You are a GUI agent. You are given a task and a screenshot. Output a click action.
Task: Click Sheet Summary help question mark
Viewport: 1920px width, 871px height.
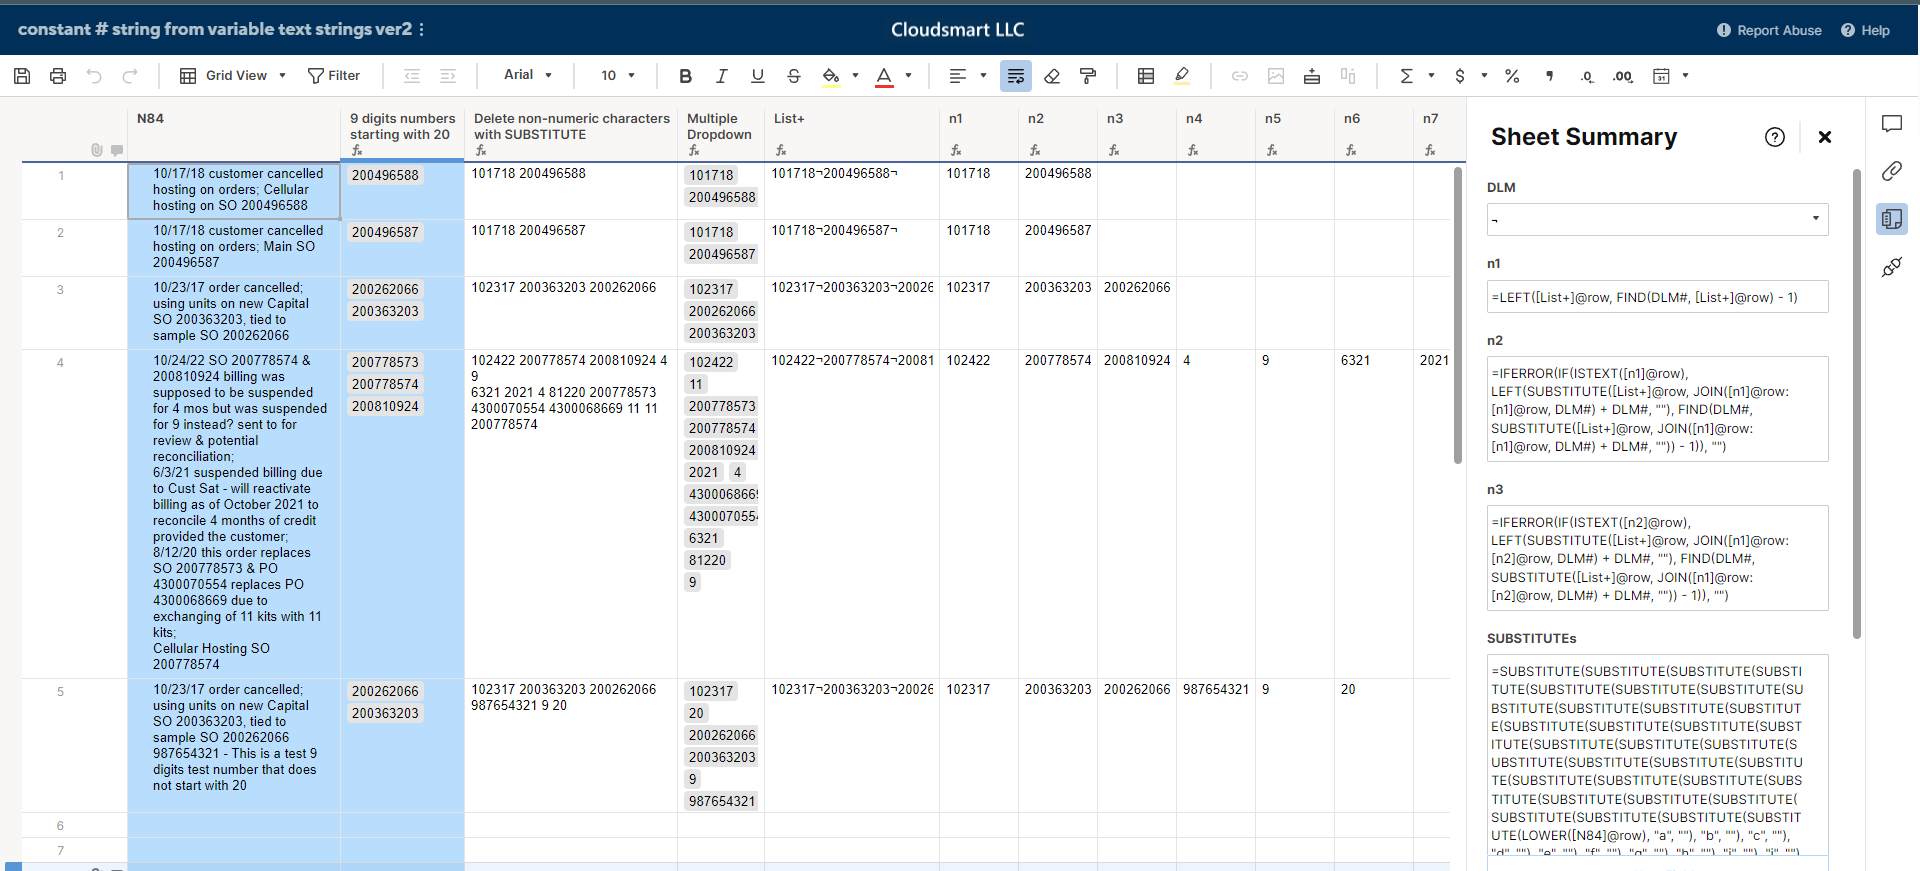[1775, 137]
